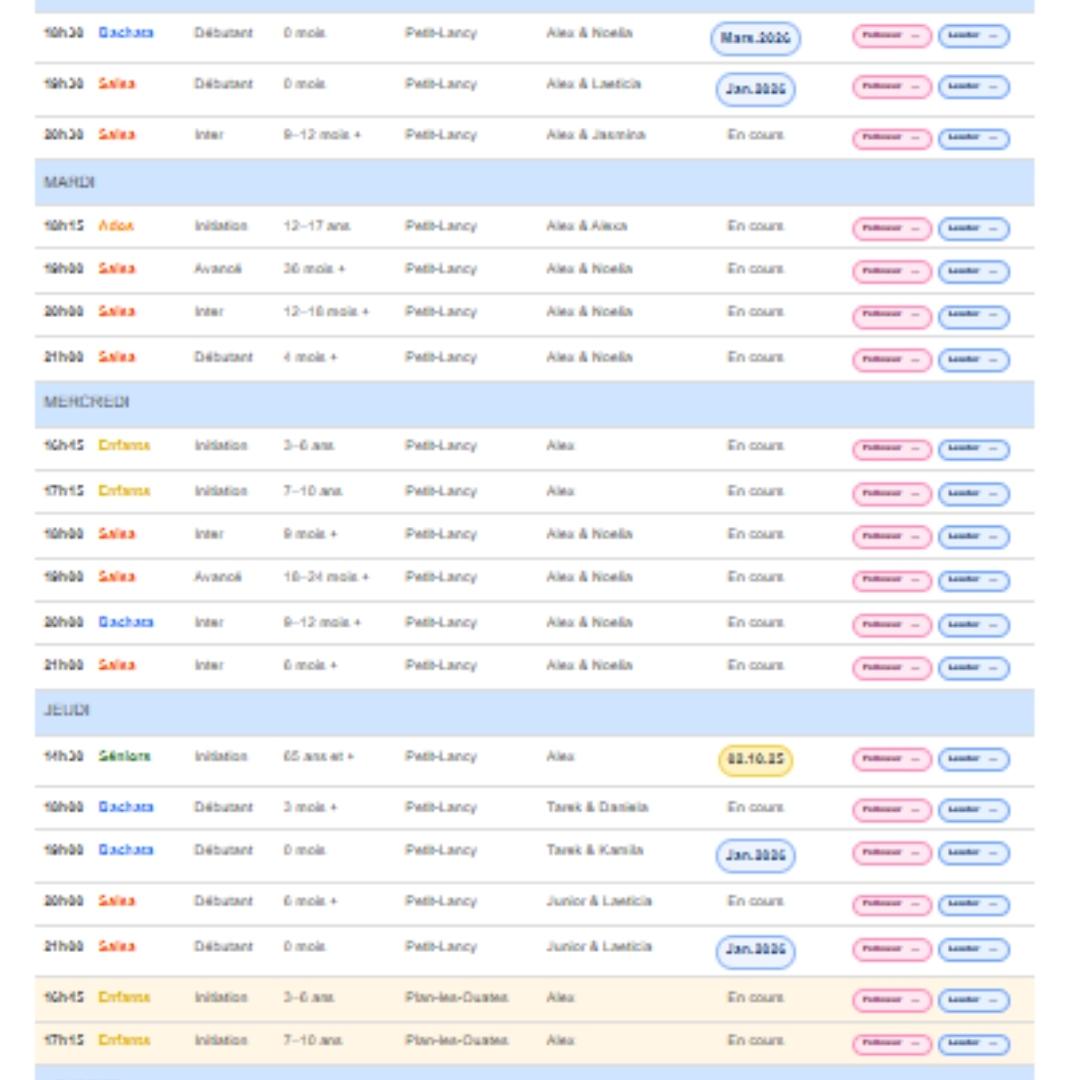Select Follower in Junior & Laeticia 6 mois + row

tap(892, 904)
